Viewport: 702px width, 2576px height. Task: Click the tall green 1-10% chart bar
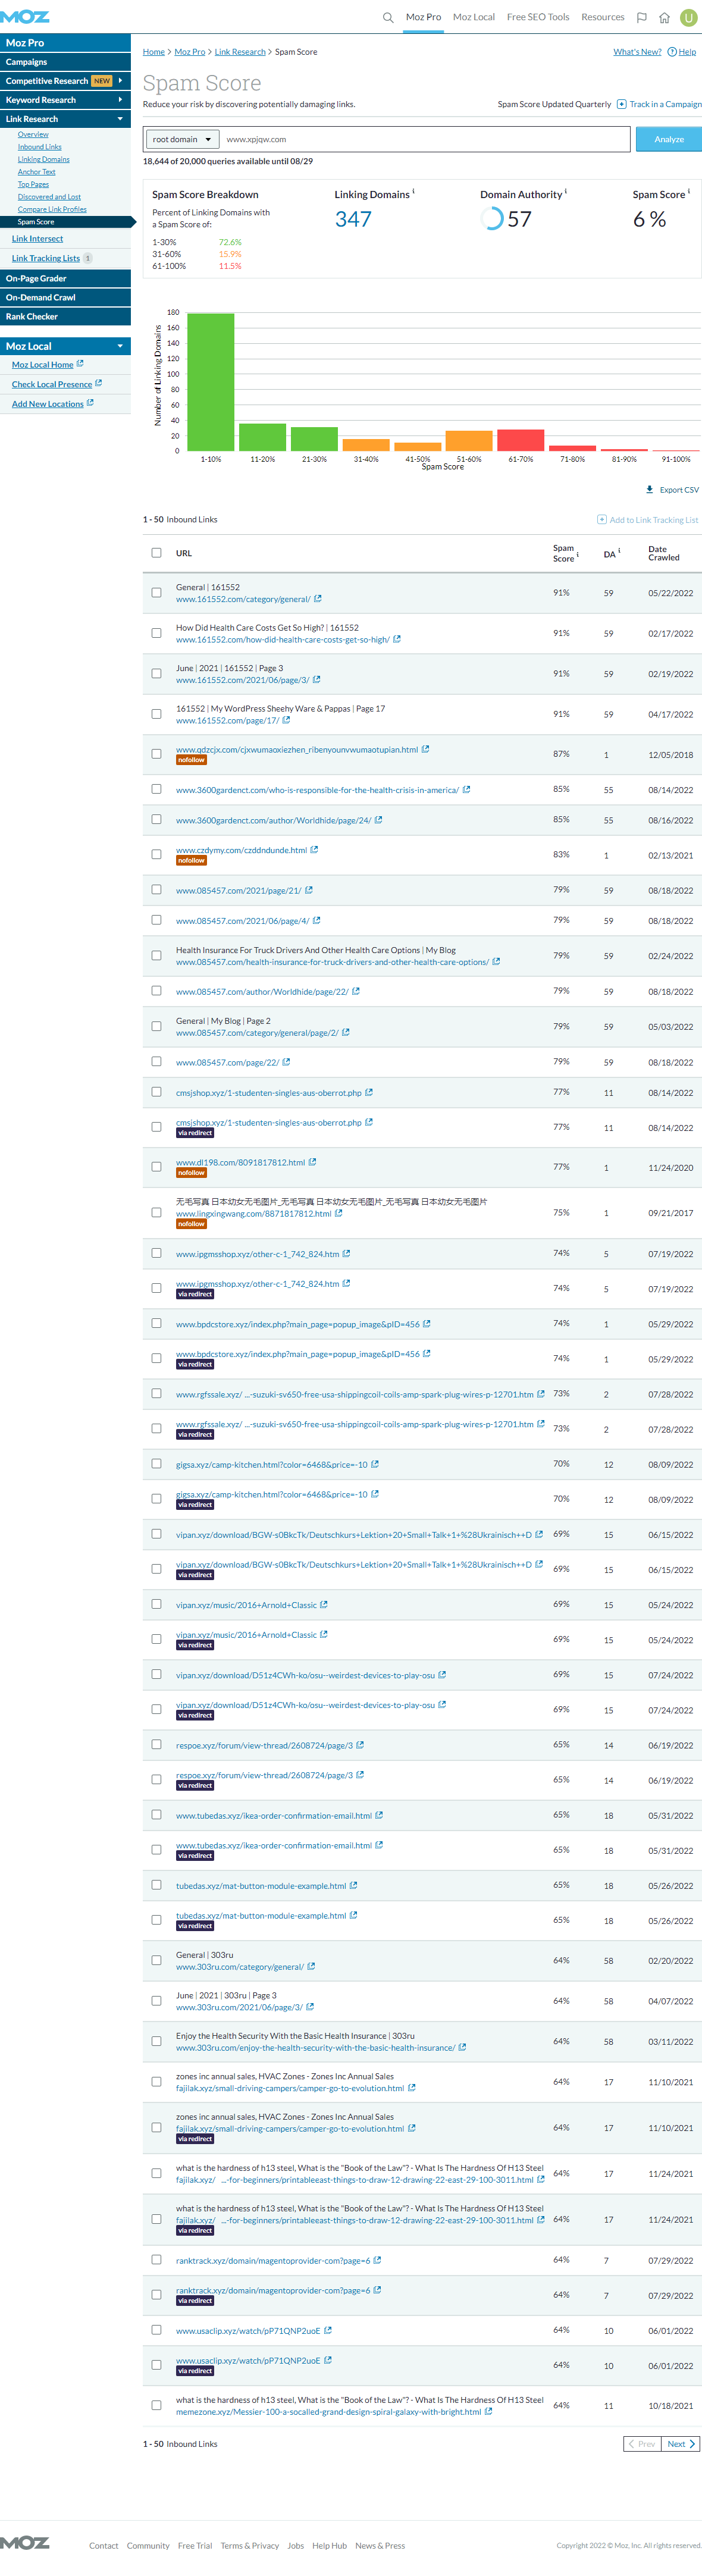pyautogui.click(x=210, y=382)
